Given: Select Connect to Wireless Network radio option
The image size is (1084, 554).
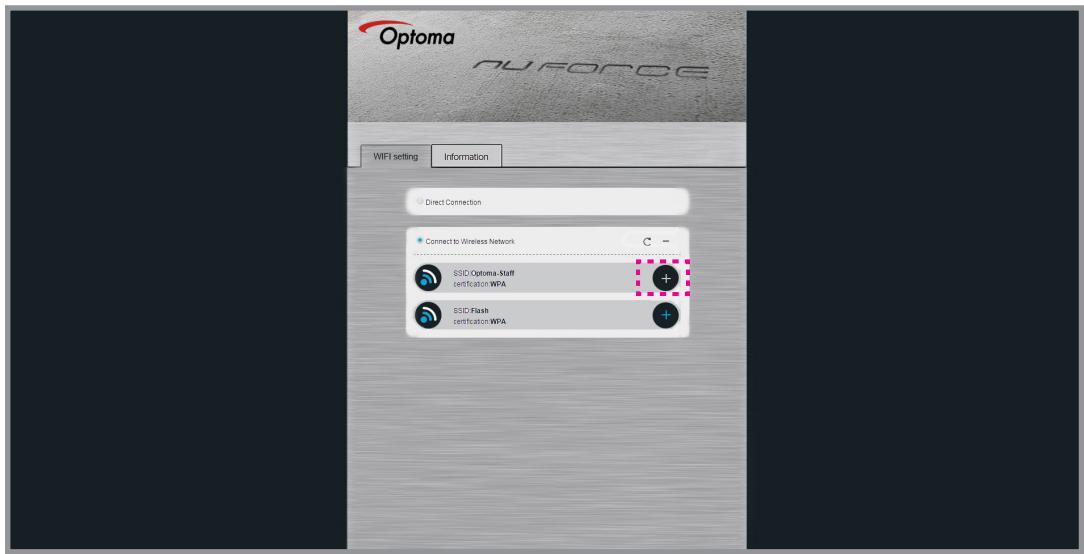Looking at the screenshot, I should coord(420,241).
